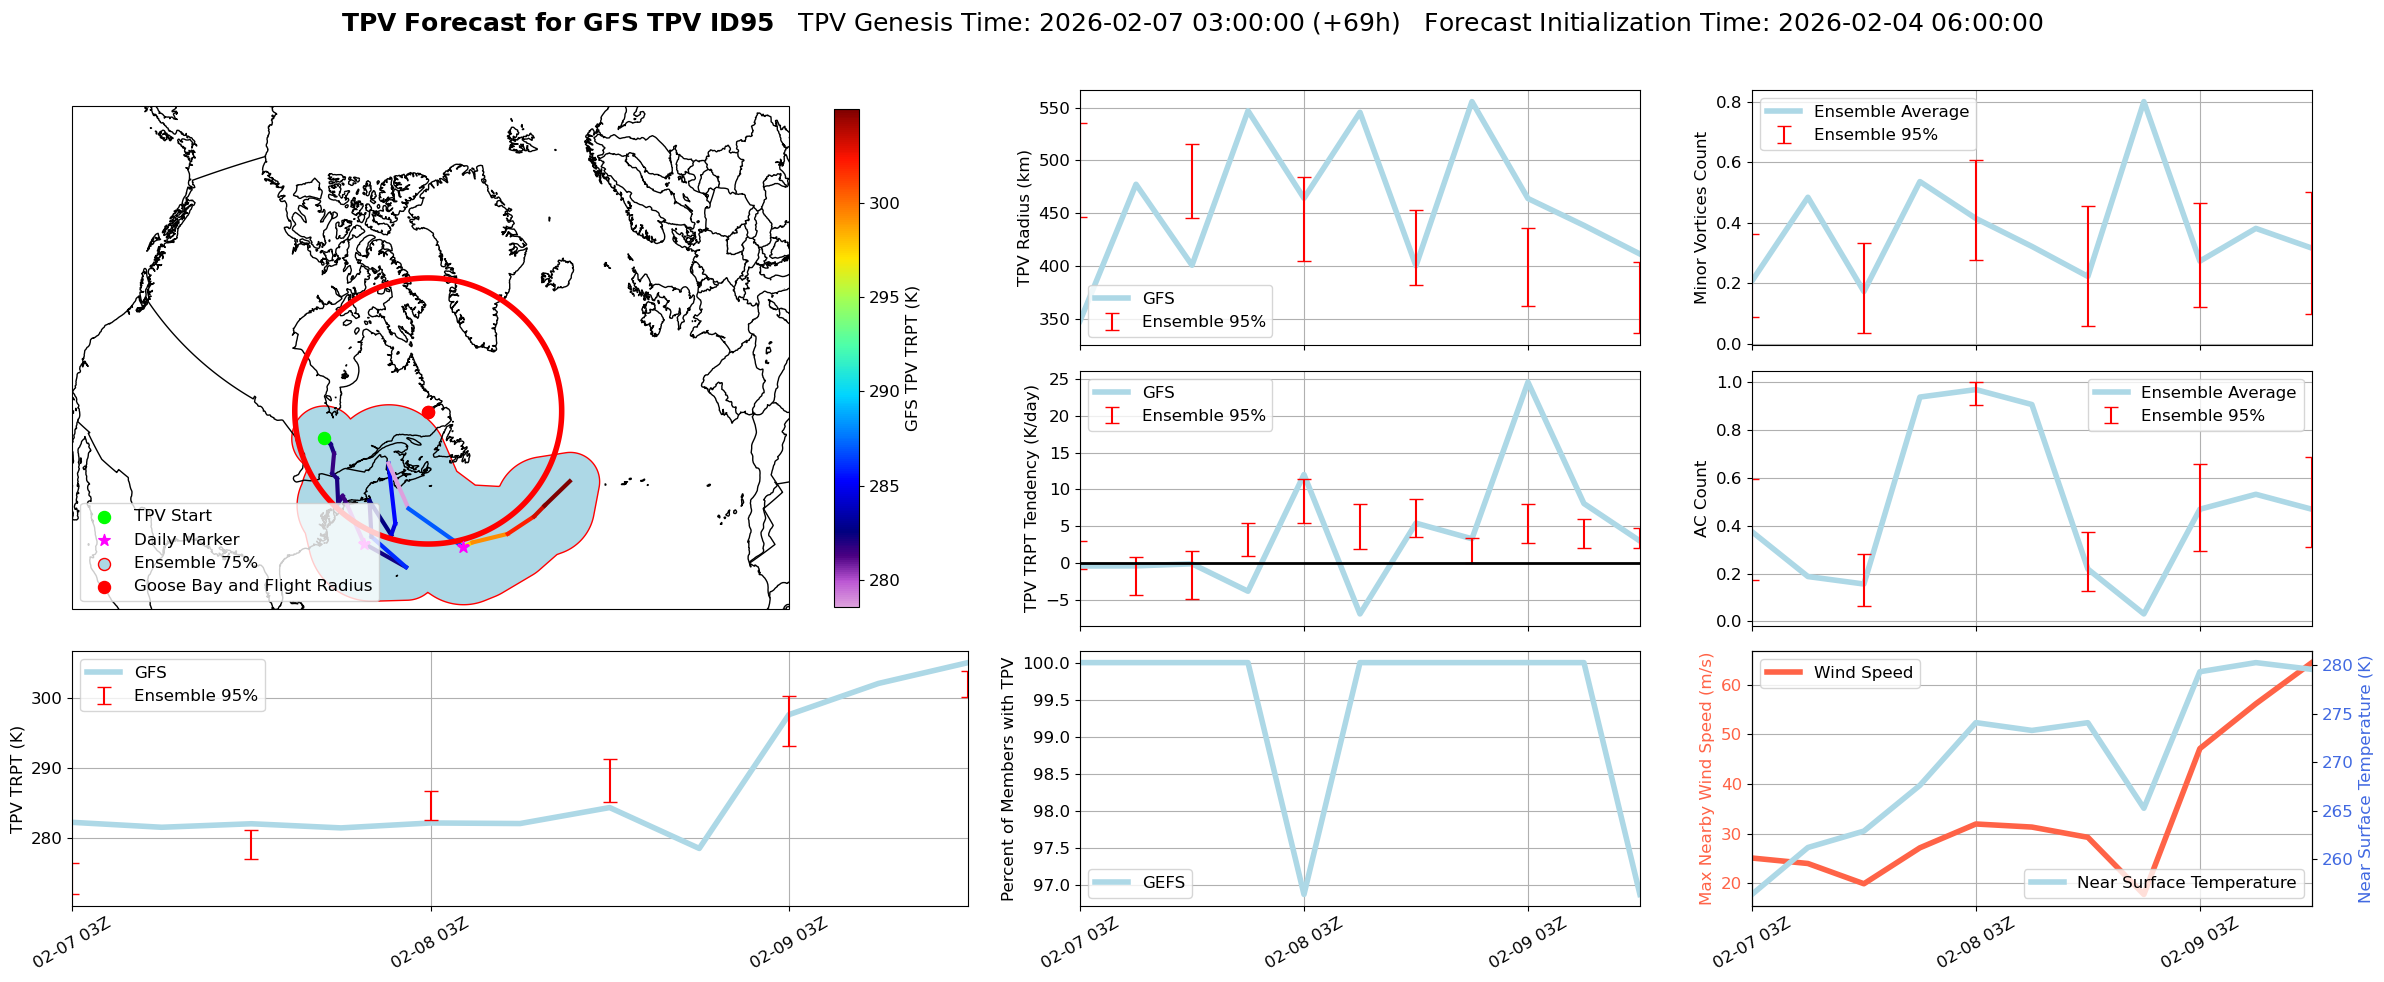Click the 300 tick label on the colorbar

[x=884, y=204]
